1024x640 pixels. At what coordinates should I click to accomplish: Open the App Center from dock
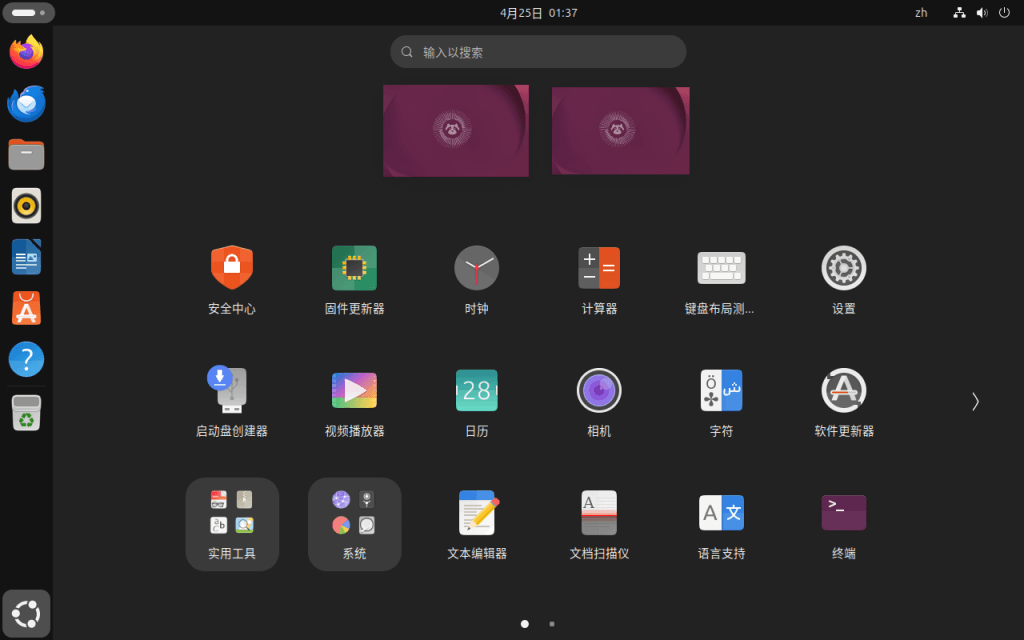coord(26,308)
